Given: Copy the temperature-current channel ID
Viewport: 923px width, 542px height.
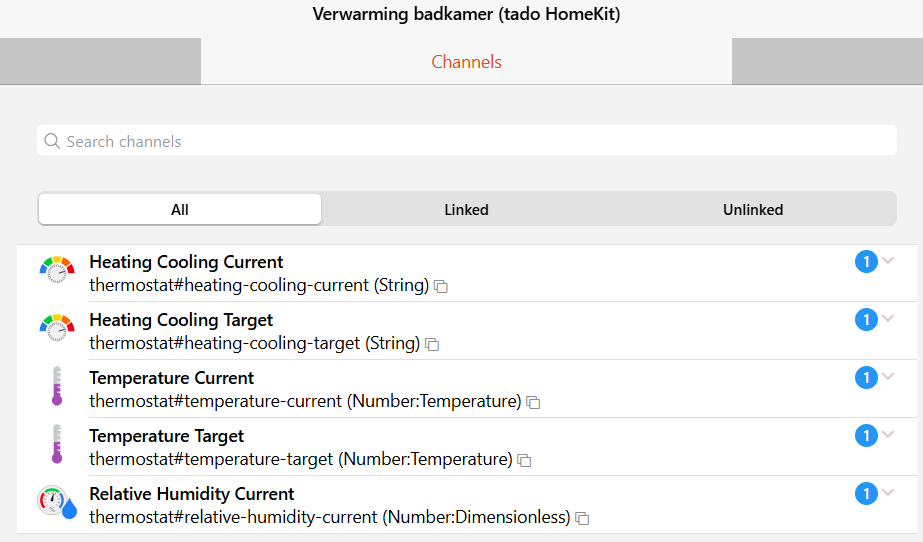Looking at the screenshot, I should [x=534, y=402].
